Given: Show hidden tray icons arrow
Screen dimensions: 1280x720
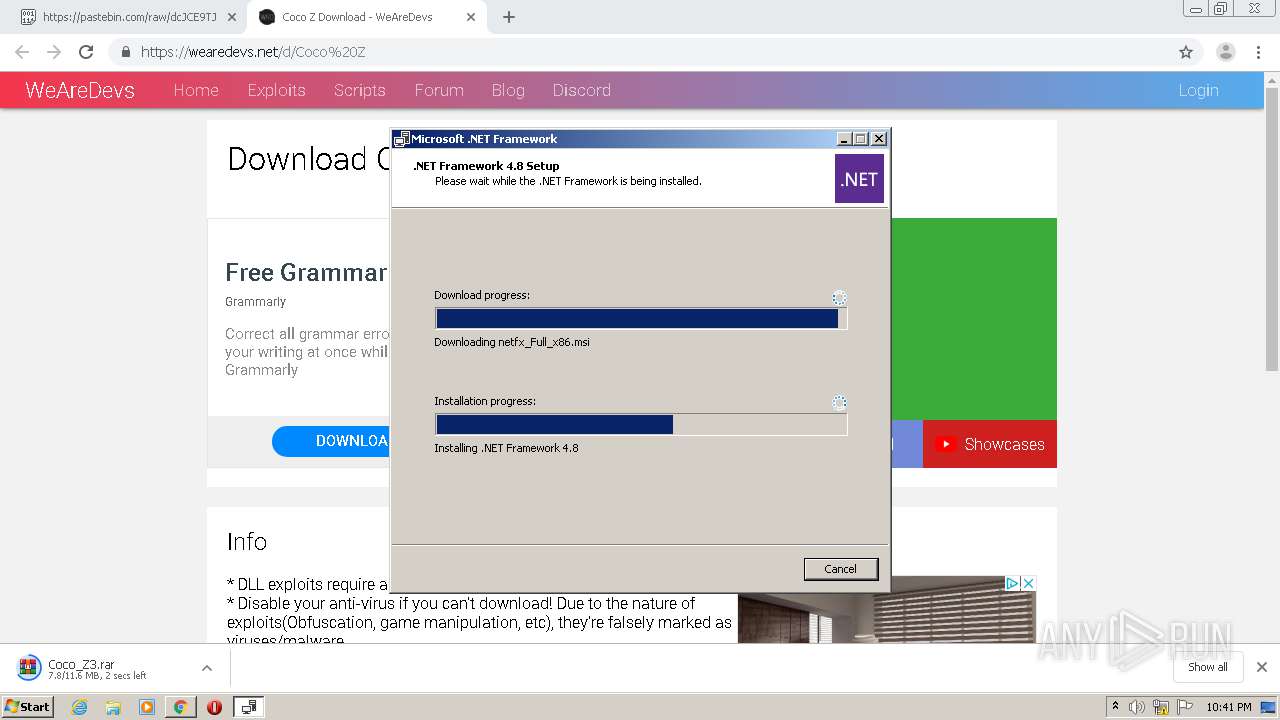Looking at the screenshot, I should tap(1115, 707).
